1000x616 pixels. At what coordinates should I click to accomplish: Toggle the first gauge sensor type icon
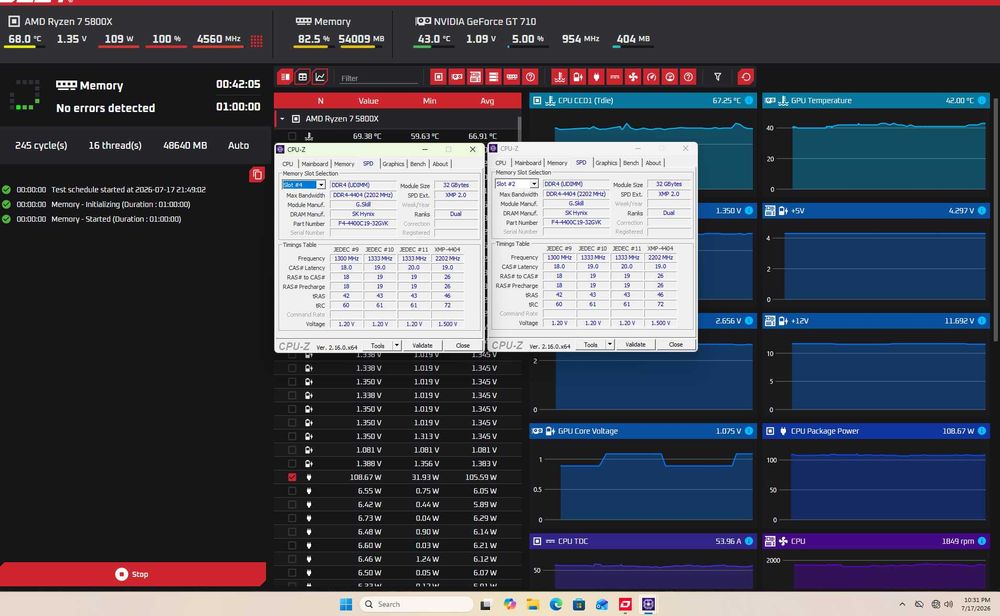click(x=651, y=77)
